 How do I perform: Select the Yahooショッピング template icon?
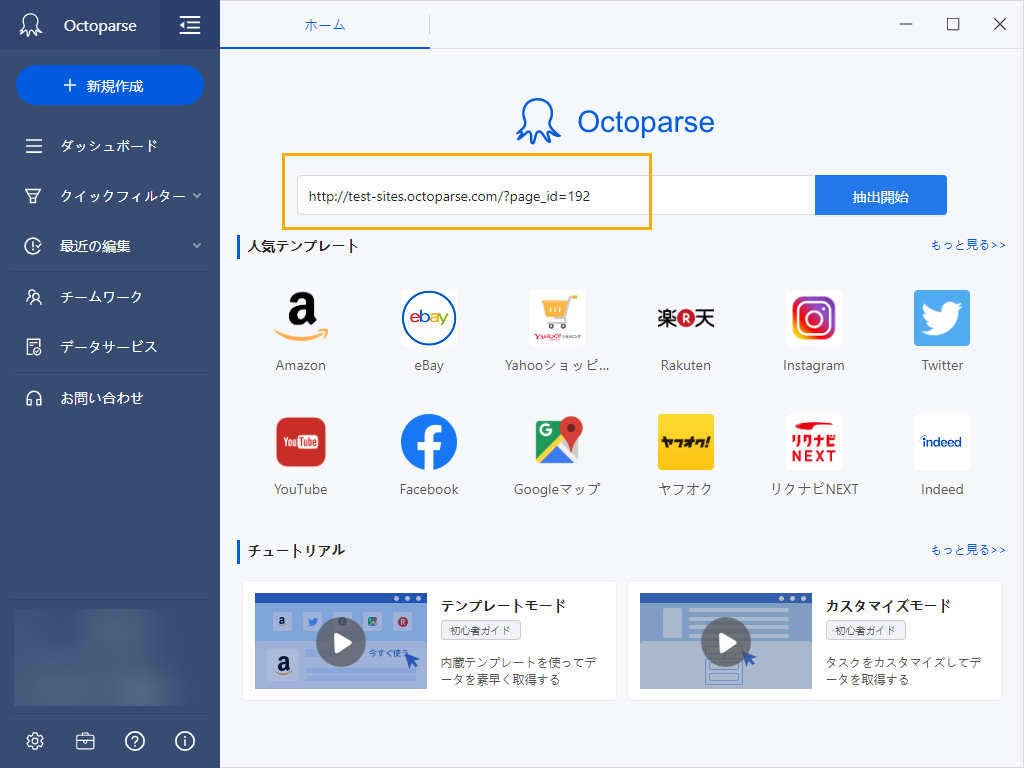[557, 318]
